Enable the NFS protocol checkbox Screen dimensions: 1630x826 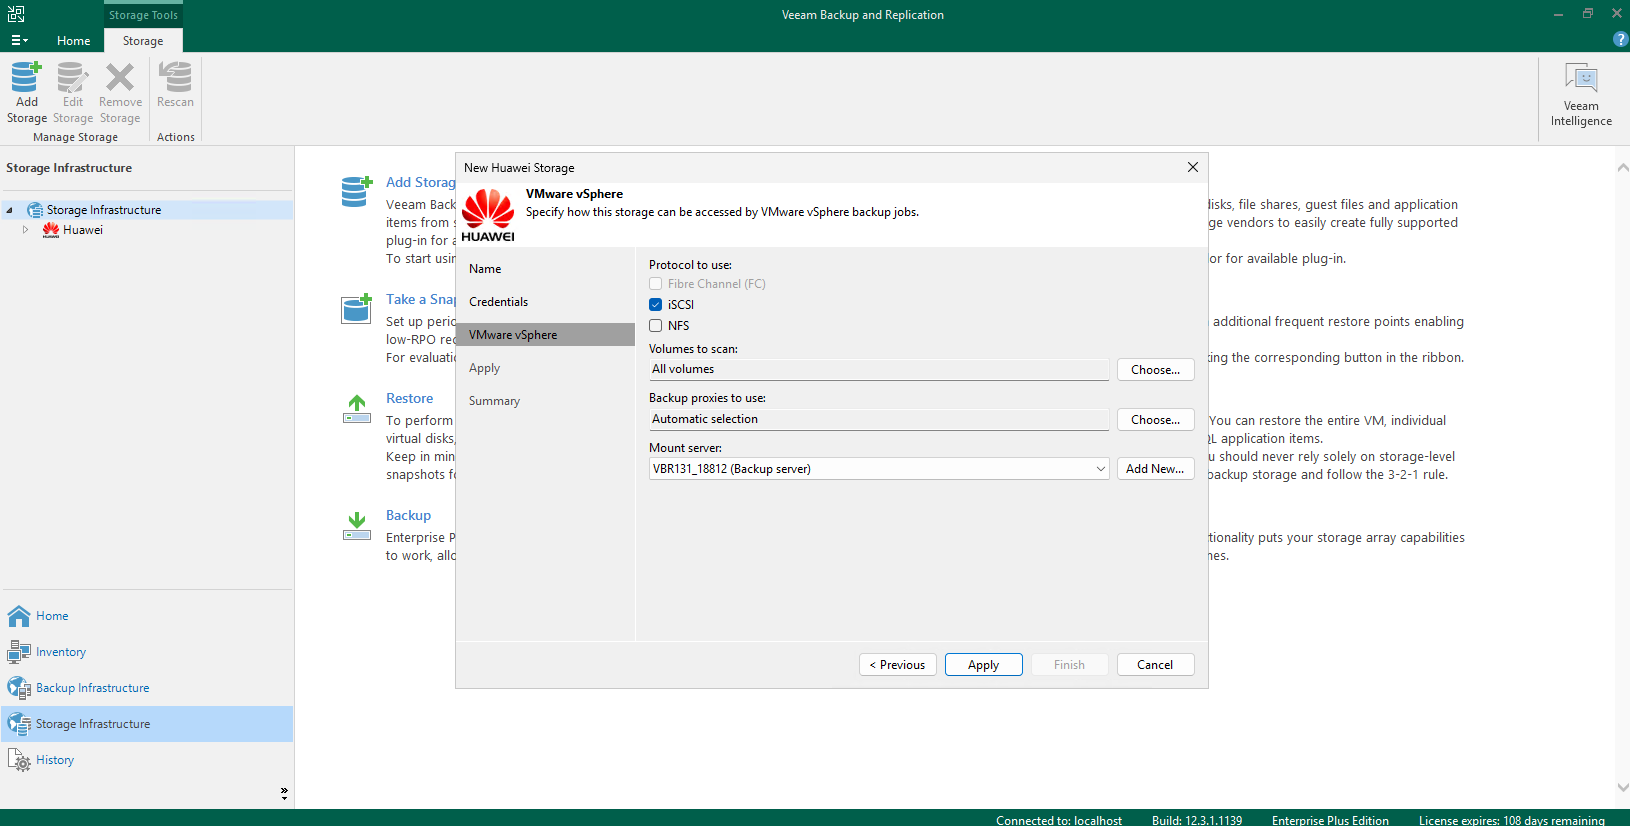tap(656, 326)
